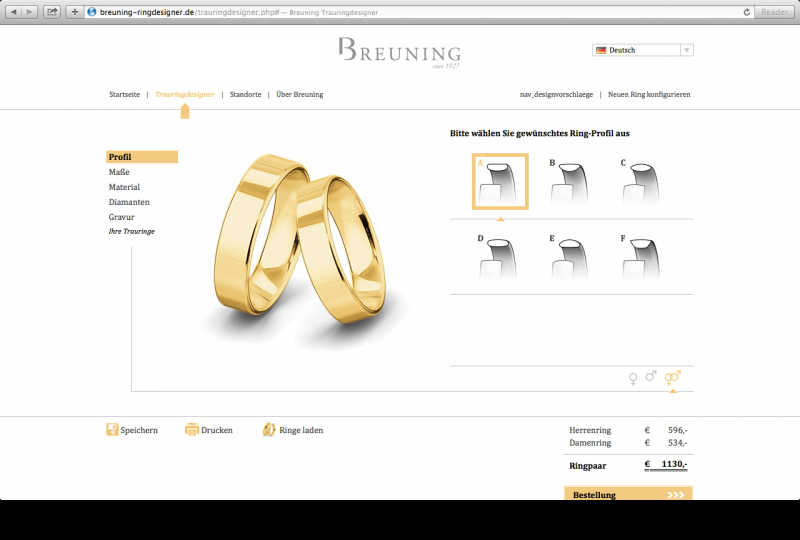Select the male ring symbol
The image size is (800, 540).
[x=651, y=376]
